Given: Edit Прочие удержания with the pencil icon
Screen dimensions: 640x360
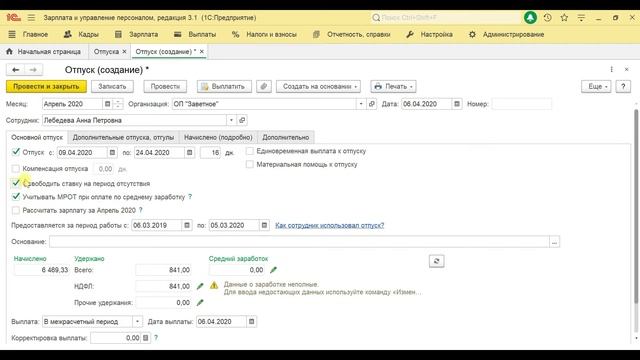Looking at the screenshot, I should tap(200, 302).
